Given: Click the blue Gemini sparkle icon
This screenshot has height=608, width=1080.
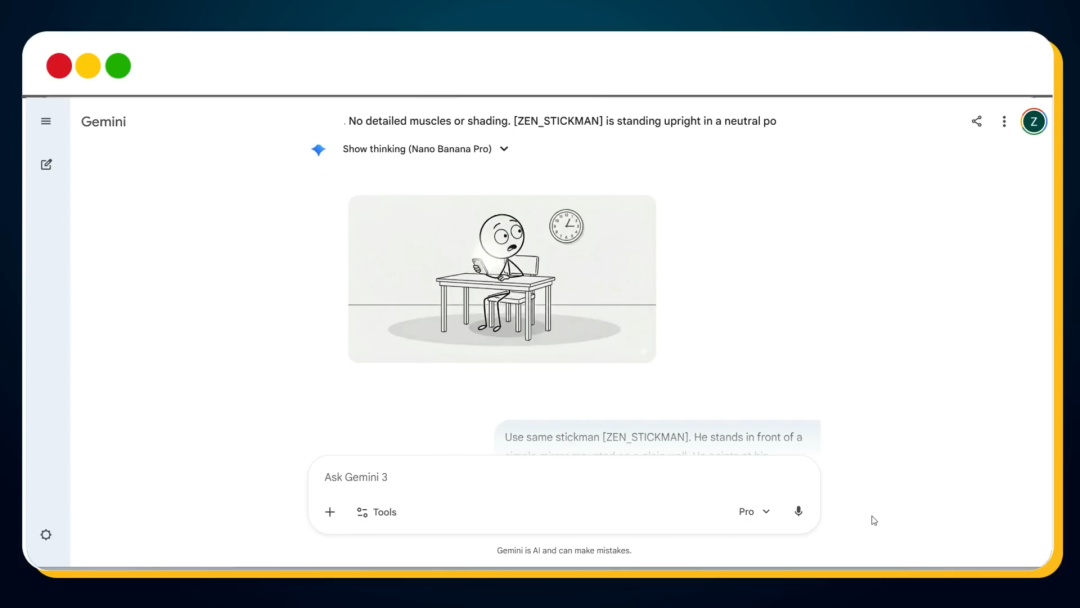Looking at the screenshot, I should pos(318,150).
